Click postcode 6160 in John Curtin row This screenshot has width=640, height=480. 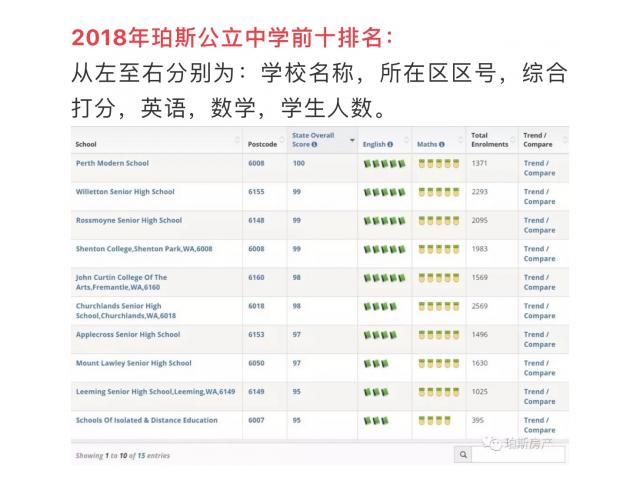click(256, 278)
